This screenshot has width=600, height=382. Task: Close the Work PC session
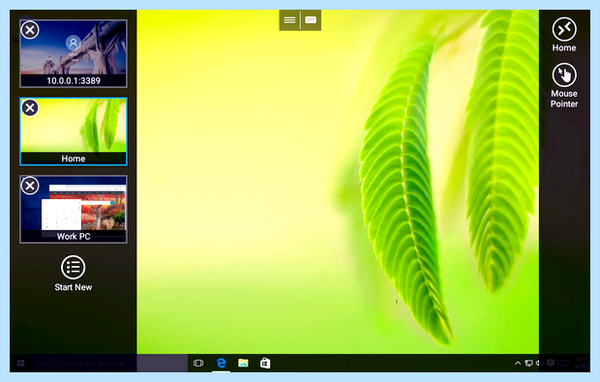30,186
